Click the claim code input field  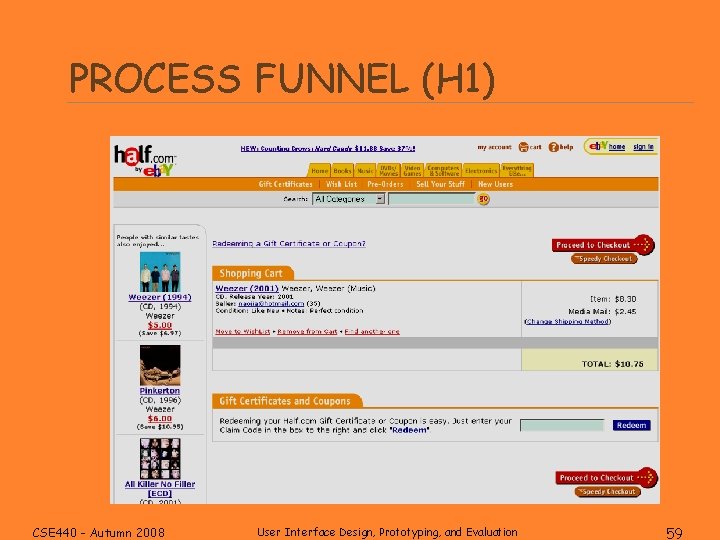click(x=562, y=425)
